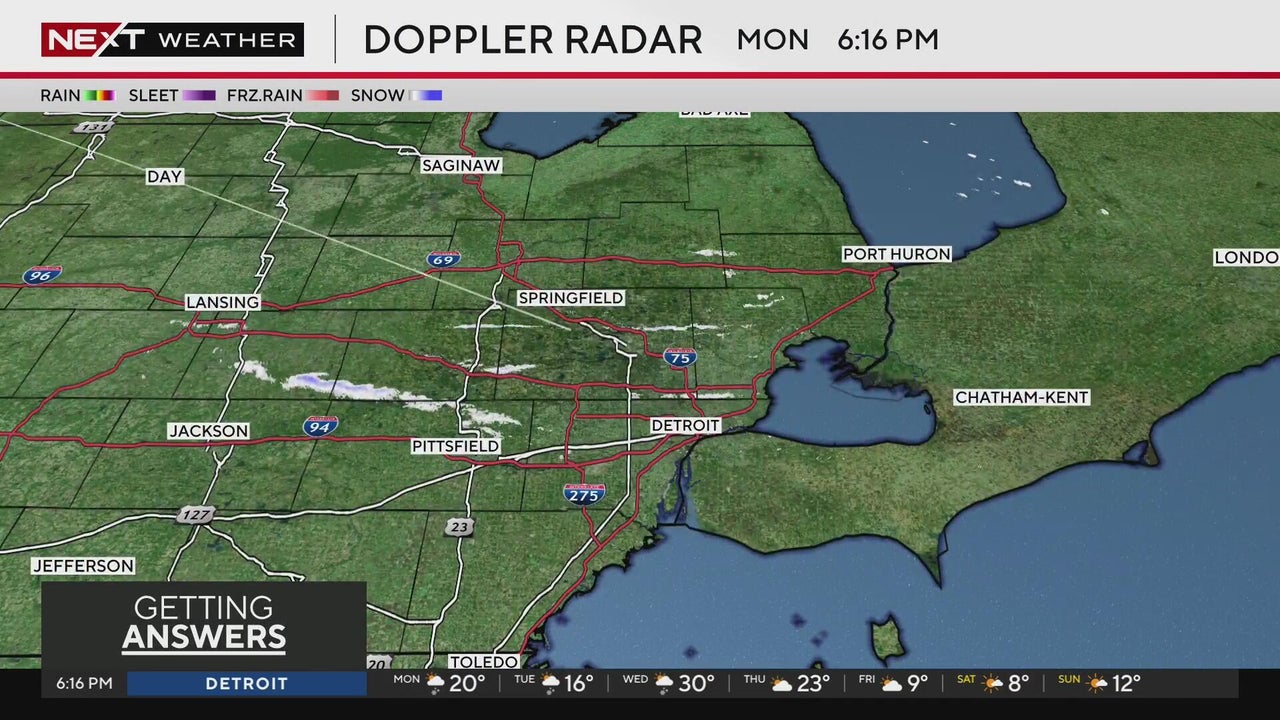Select Wednesday's 30° forecast entry
The height and width of the screenshot is (720, 1280).
point(668,684)
